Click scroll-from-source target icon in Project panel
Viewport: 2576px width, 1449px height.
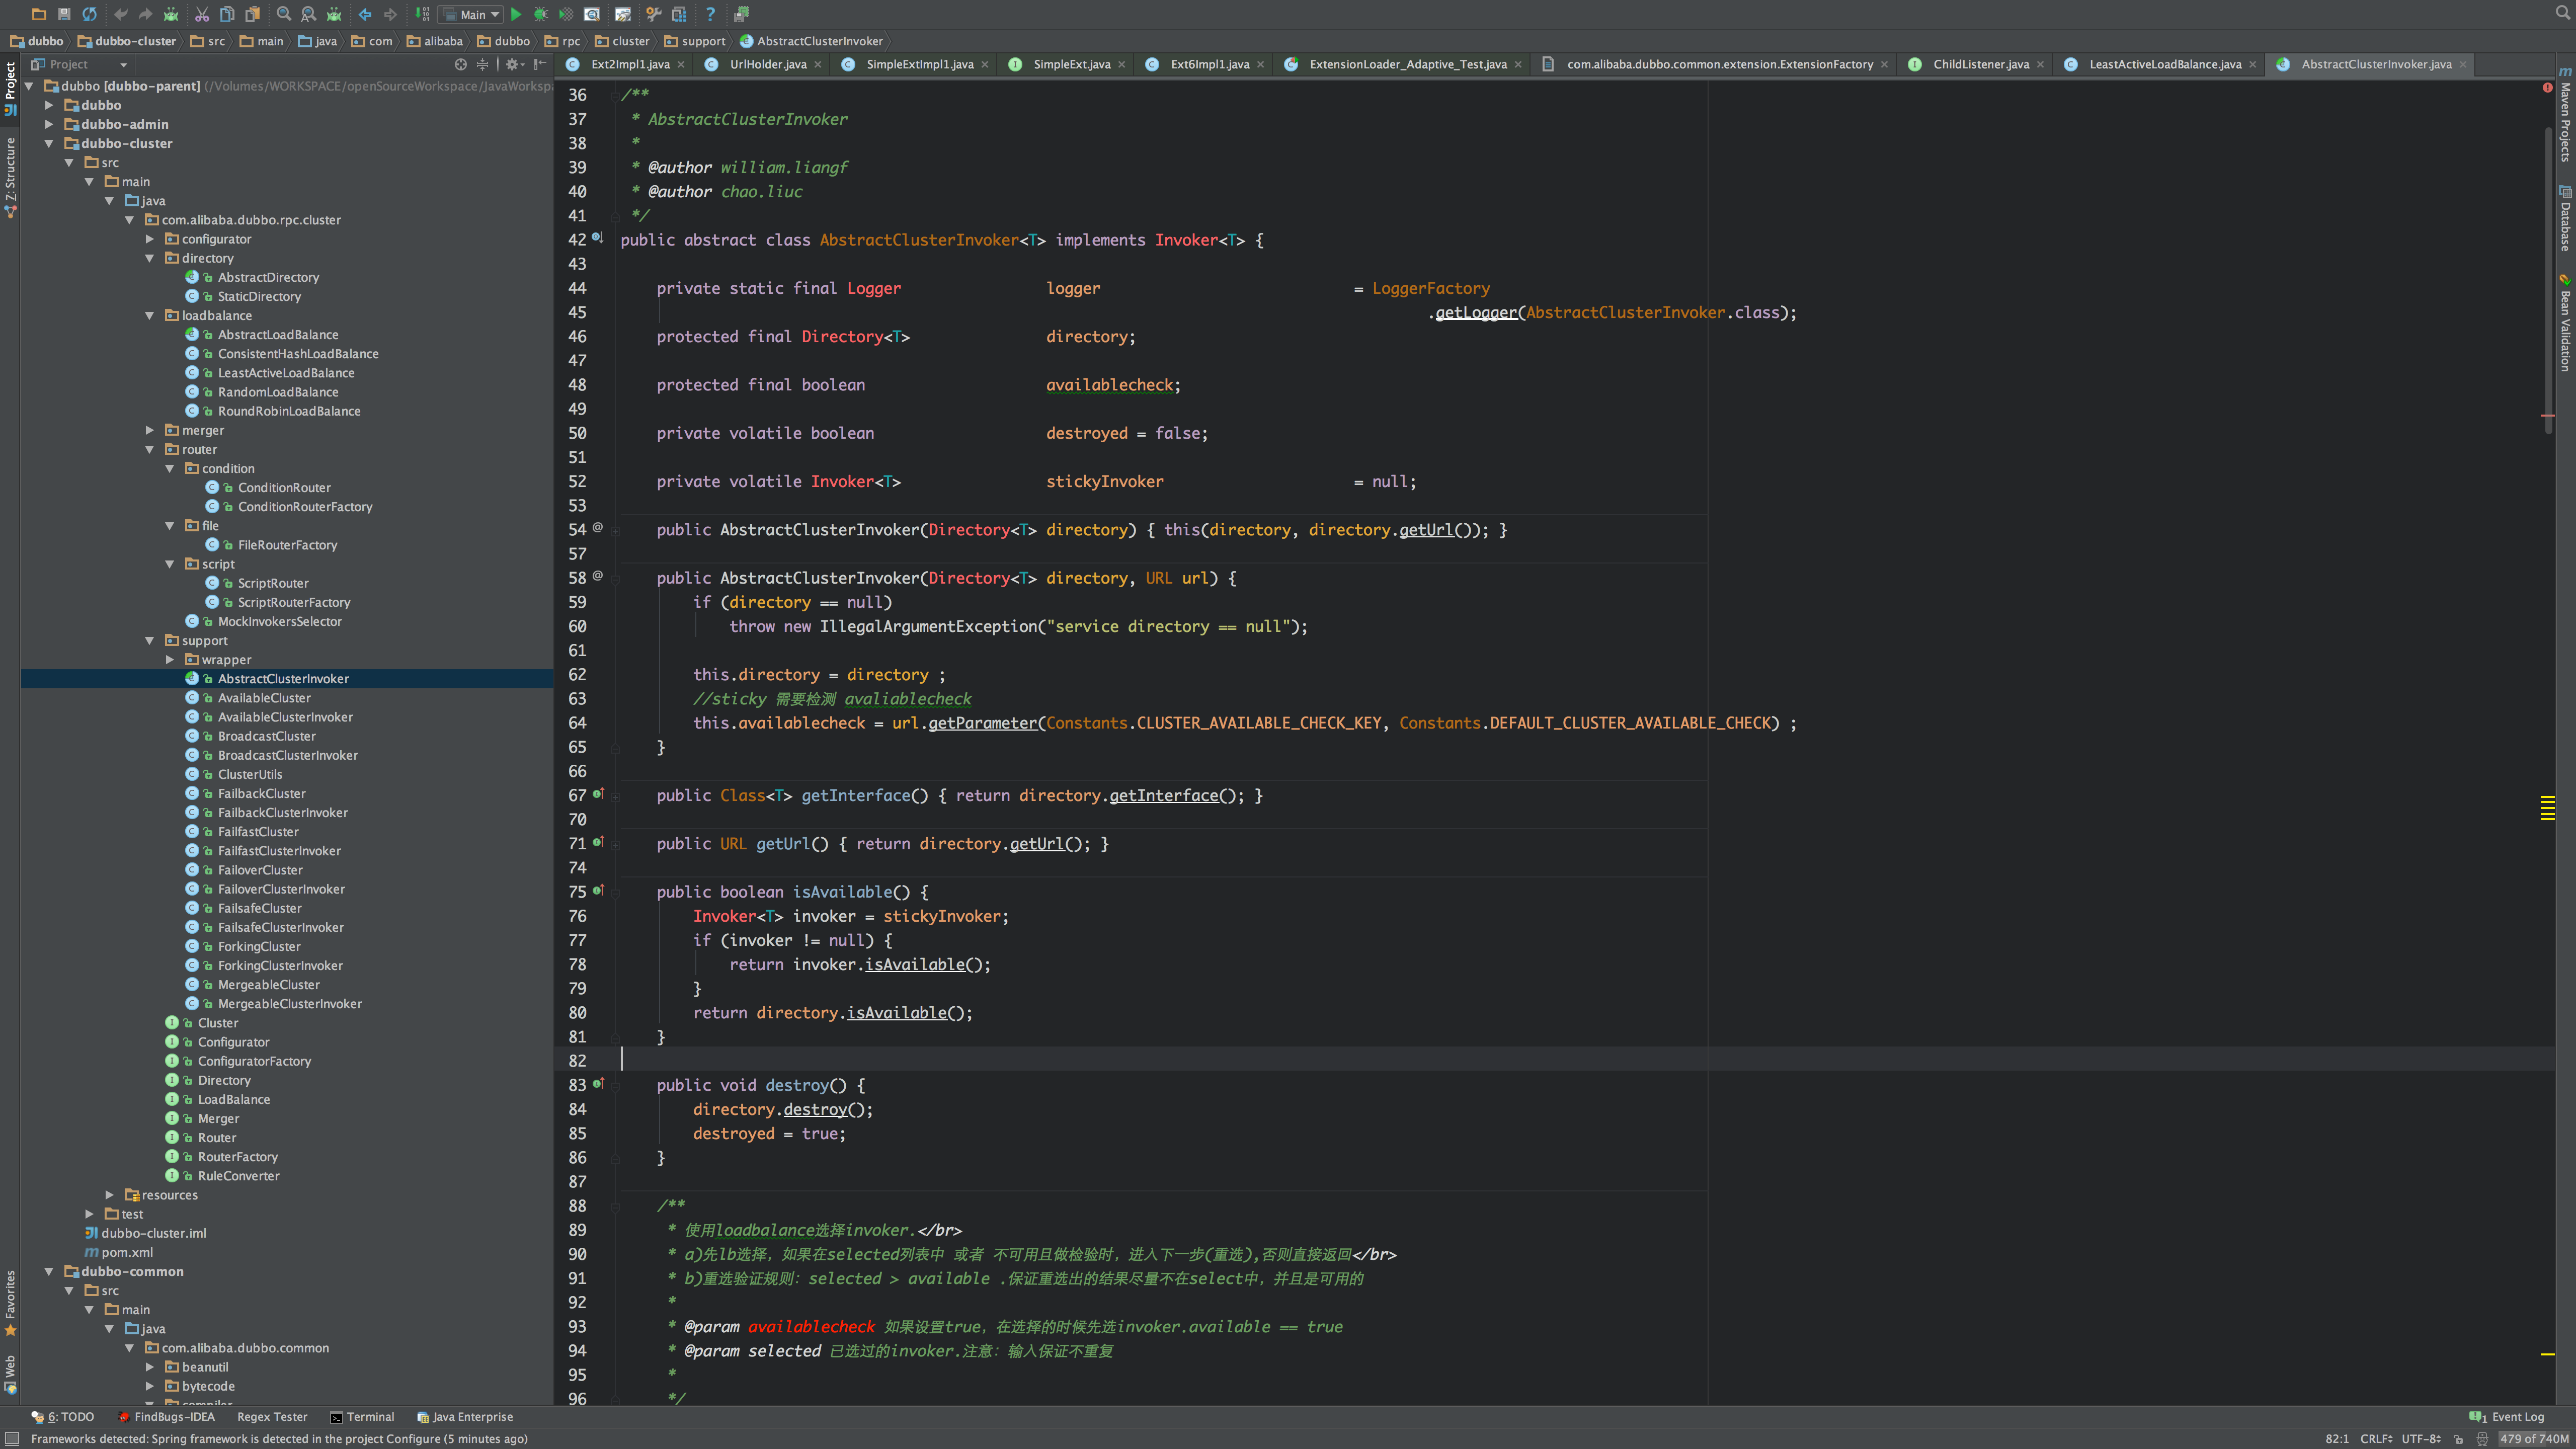460,64
